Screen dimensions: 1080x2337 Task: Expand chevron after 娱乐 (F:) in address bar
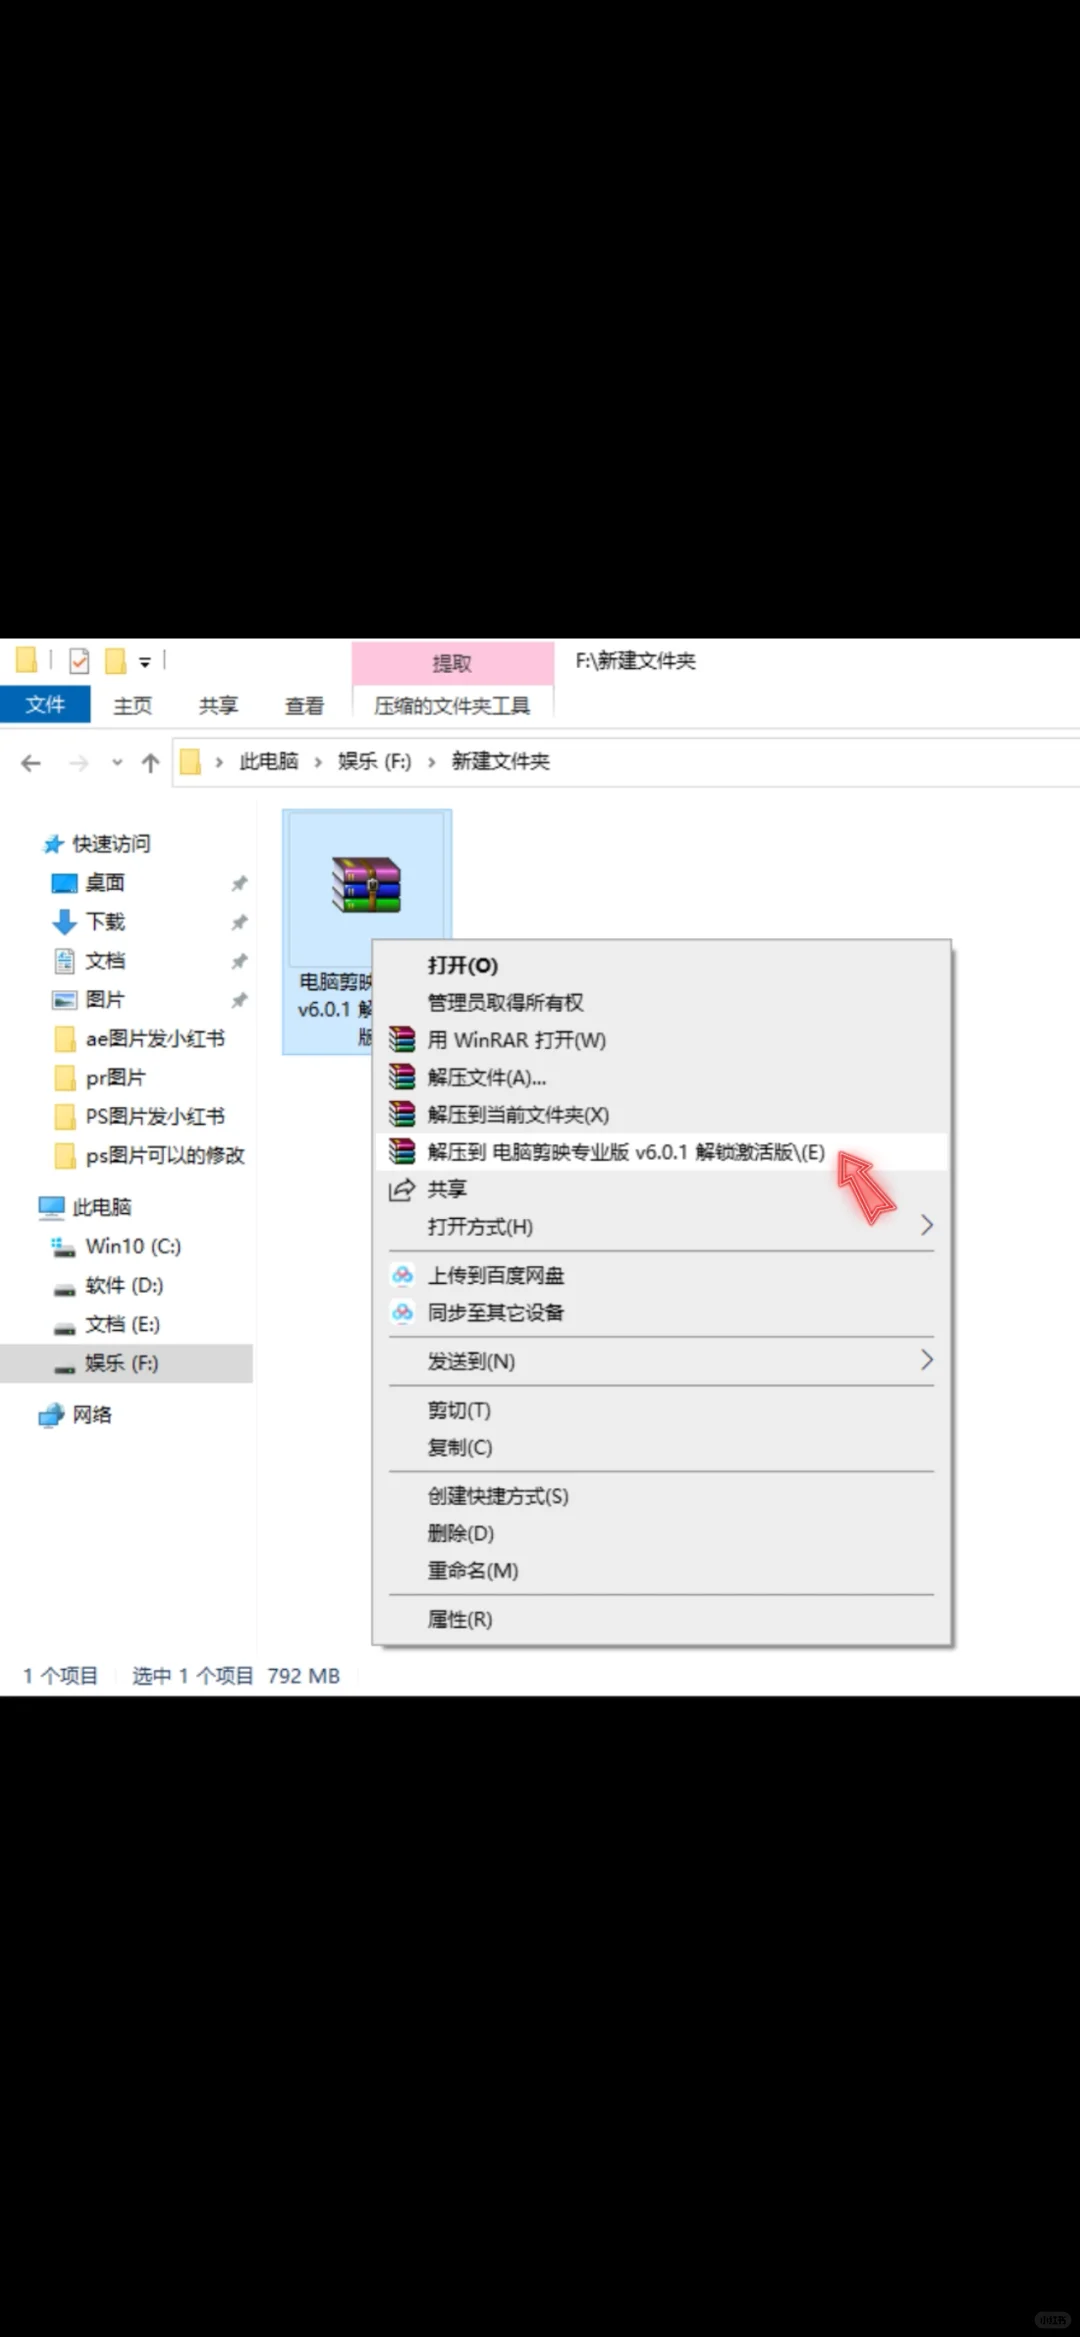pyautogui.click(x=432, y=763)
